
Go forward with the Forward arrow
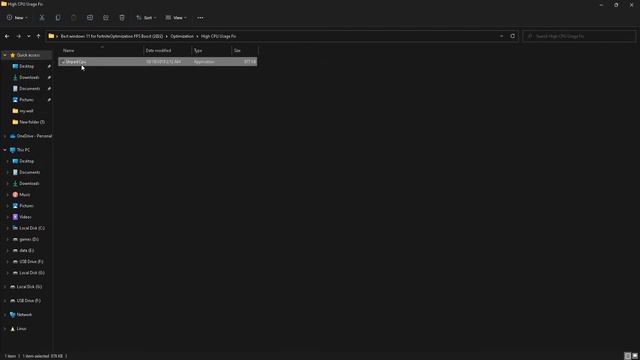(18, 36)
